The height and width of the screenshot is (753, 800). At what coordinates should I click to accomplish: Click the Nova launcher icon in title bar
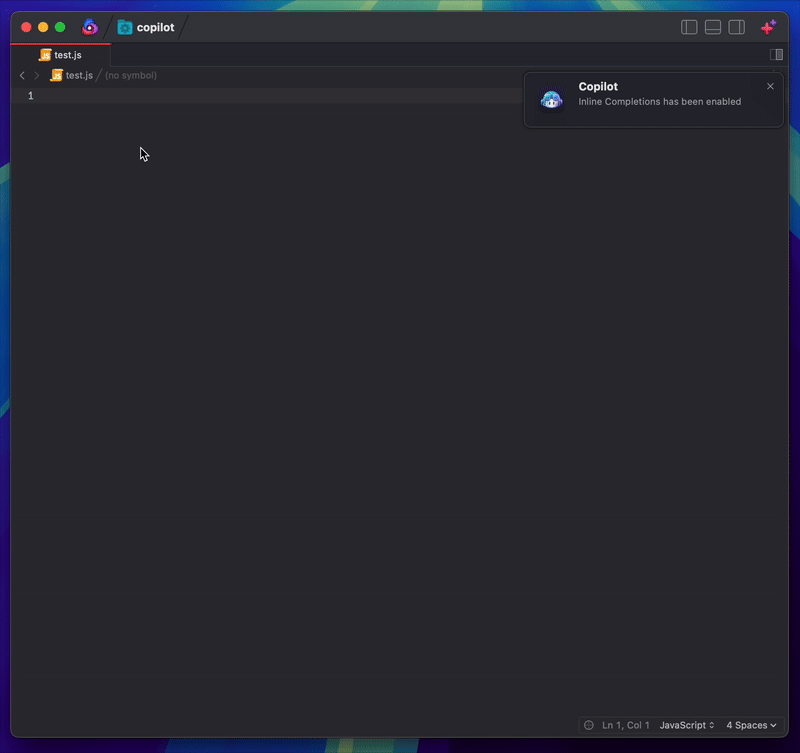tap(90, 27)
